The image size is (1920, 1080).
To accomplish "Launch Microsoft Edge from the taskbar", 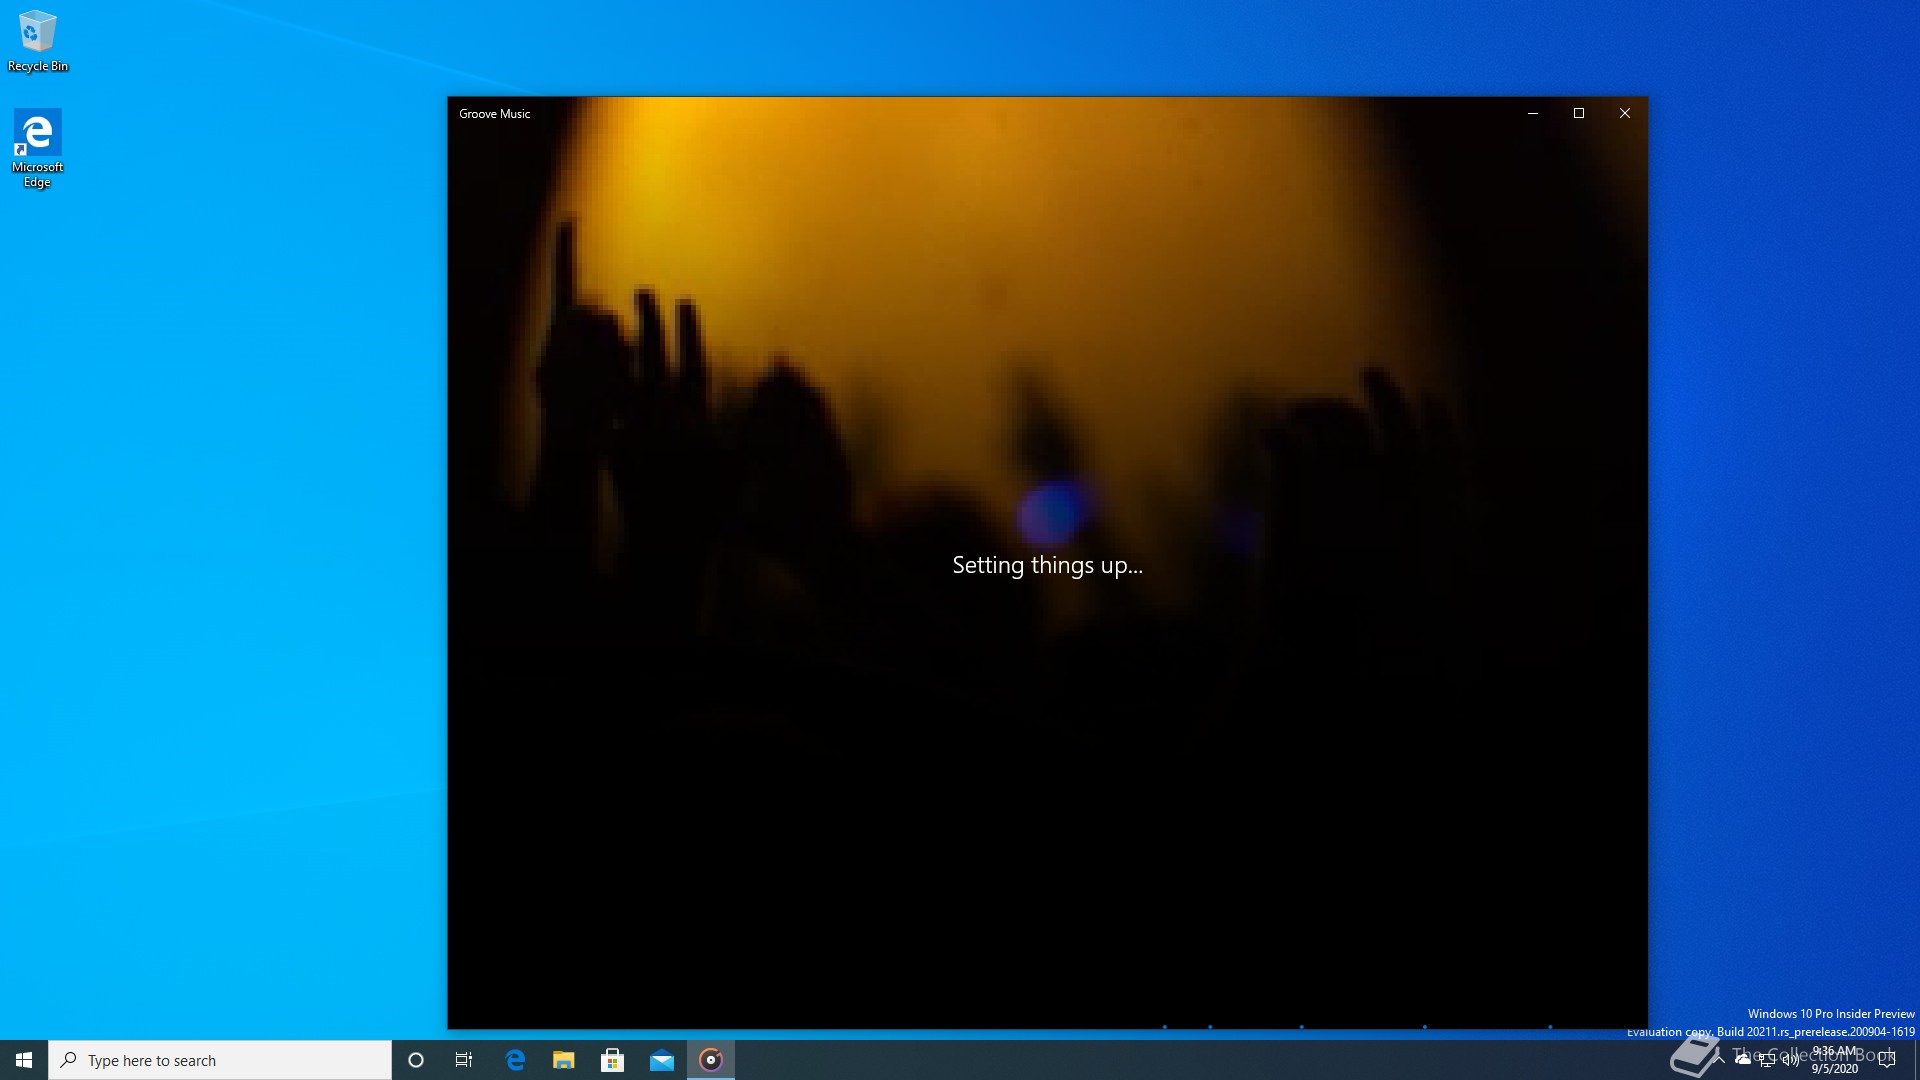I will tap(515, 1060).
